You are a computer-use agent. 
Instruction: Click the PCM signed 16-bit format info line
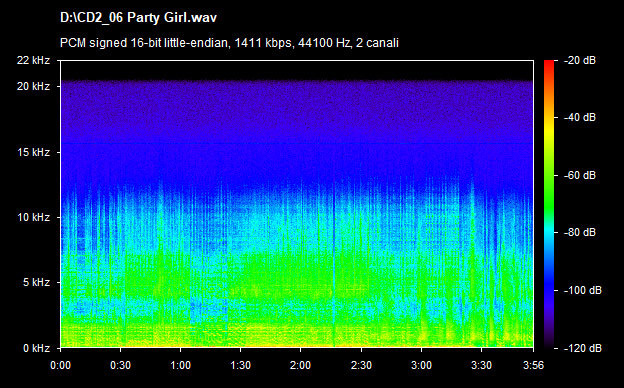(229, 43)
